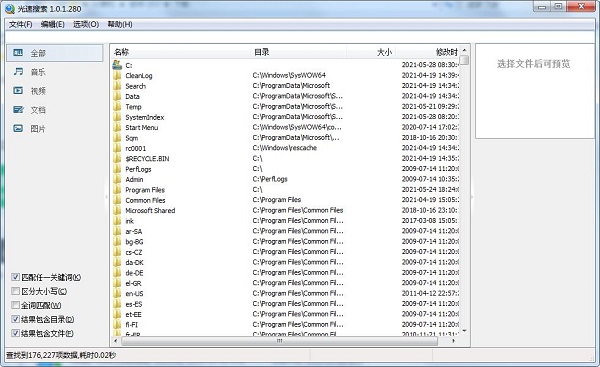Enable 全词匹配 whole word checkbox
Image resolution: width=600 pixels, height=367 pixels.
point(15,305)
